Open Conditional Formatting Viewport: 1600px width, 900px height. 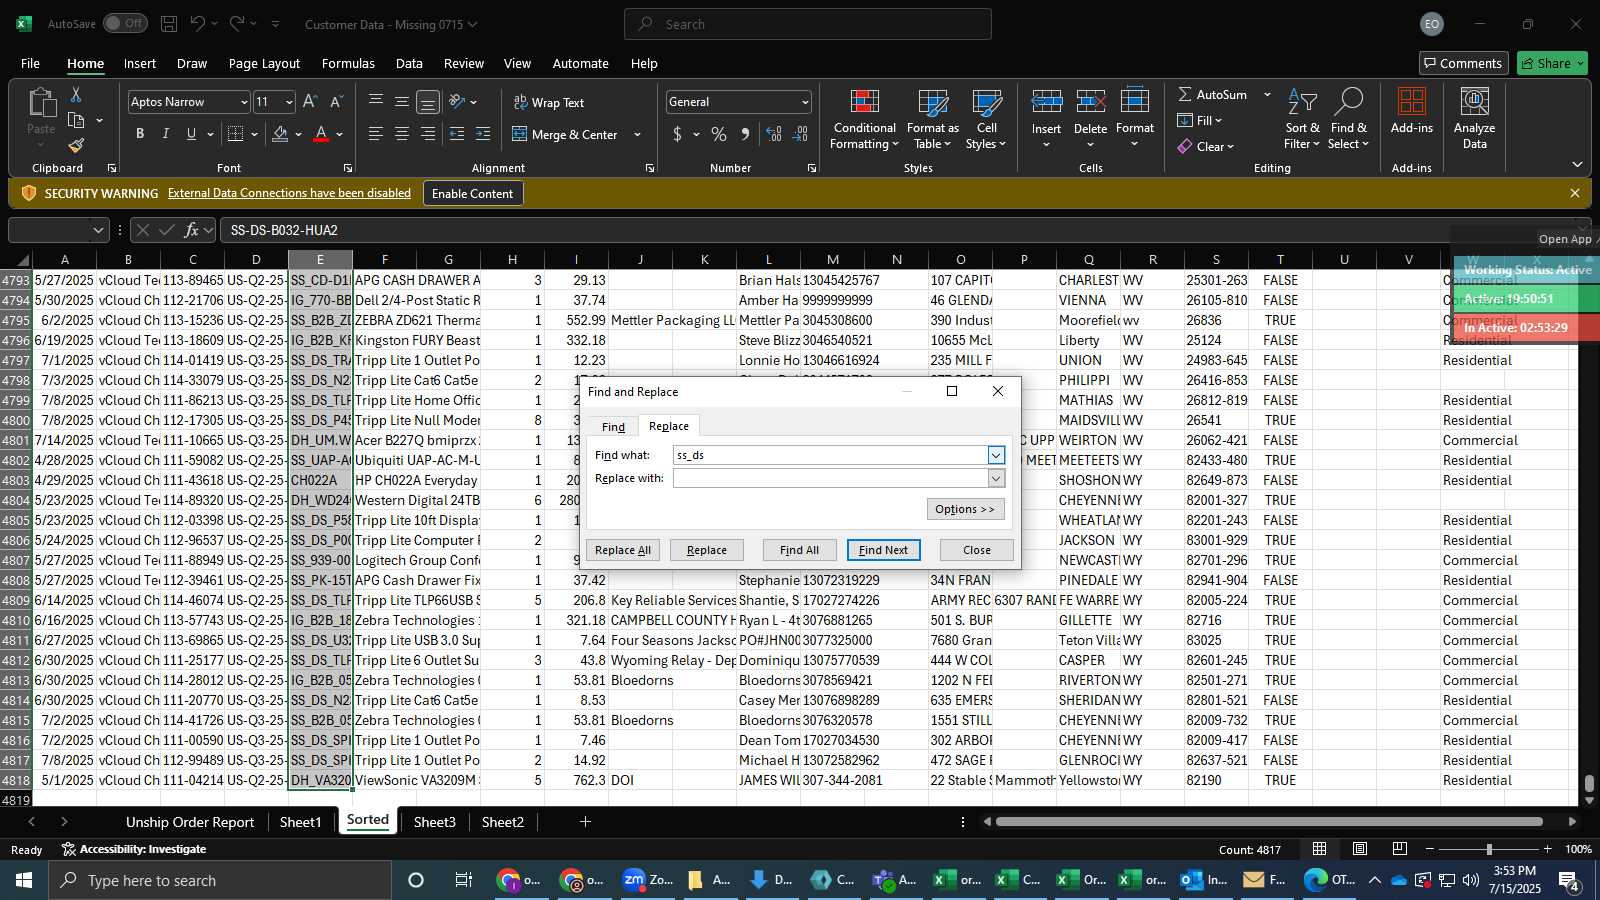click(864, 120)
